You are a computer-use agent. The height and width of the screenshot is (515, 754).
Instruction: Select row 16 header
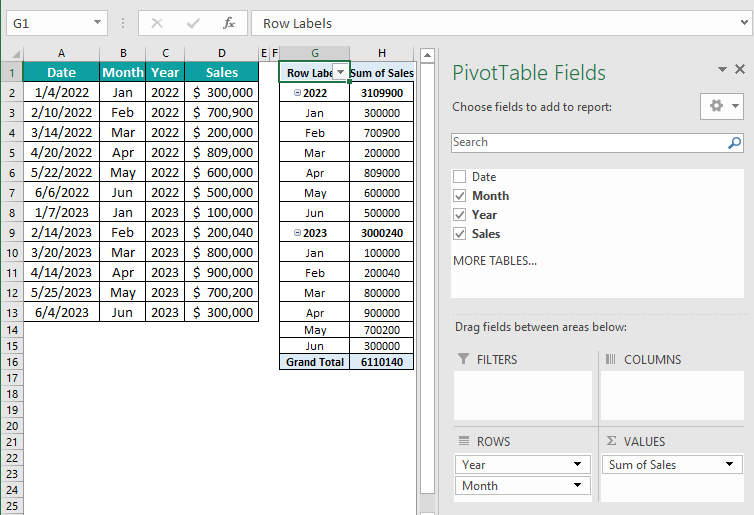pyautogui.click(x=12, y=362)
